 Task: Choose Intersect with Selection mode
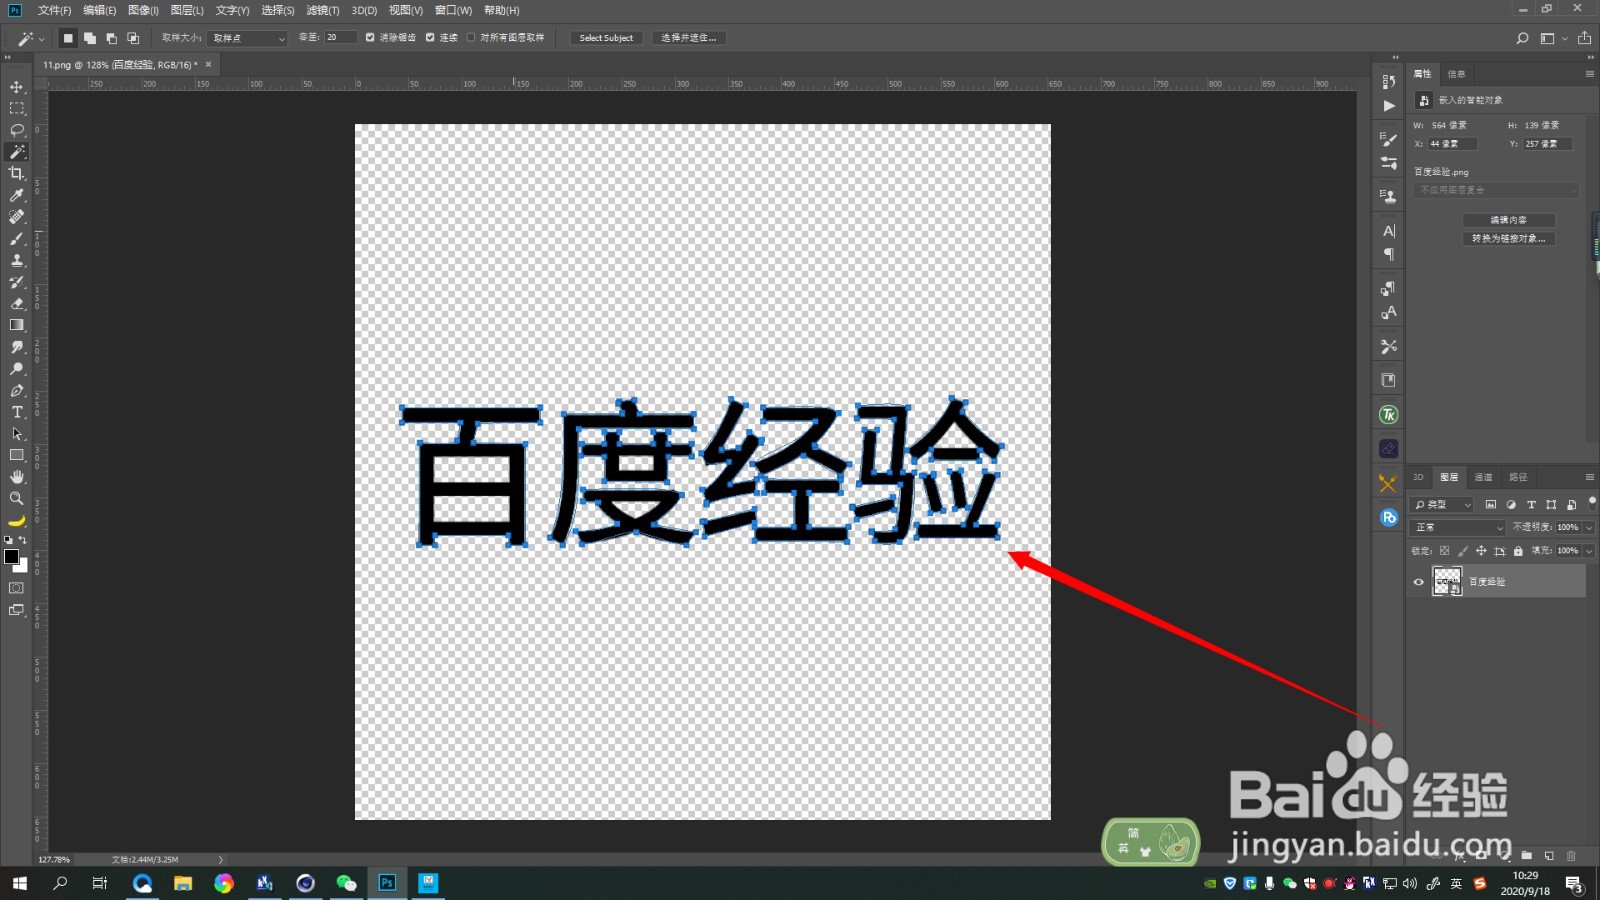133,38
